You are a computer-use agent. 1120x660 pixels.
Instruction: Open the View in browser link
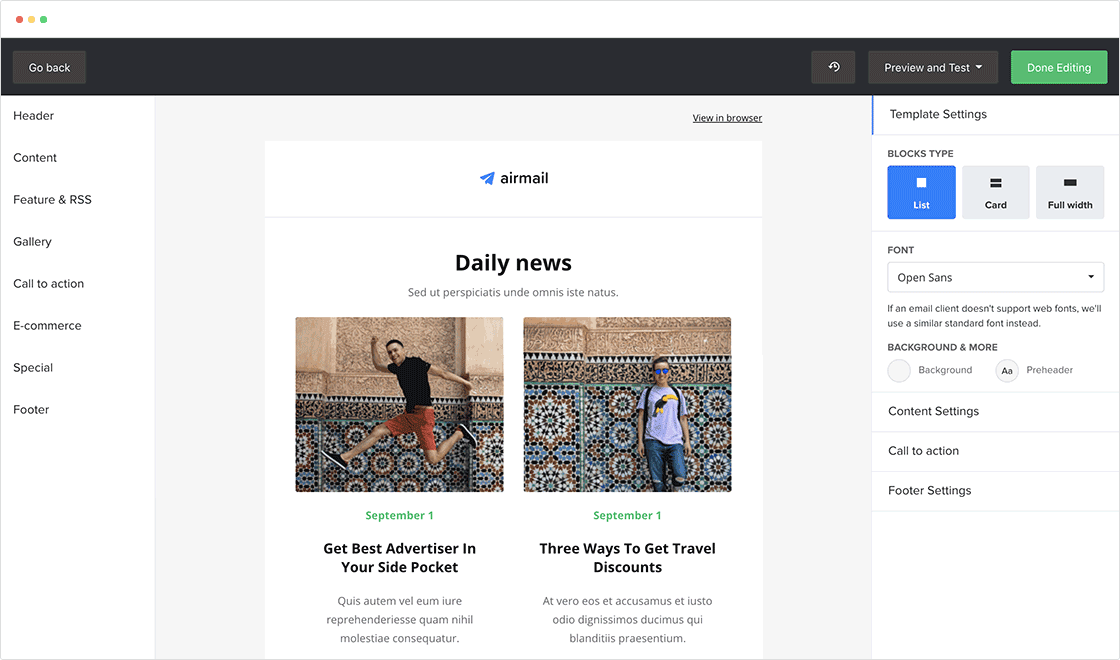click(x=727, y=118)
